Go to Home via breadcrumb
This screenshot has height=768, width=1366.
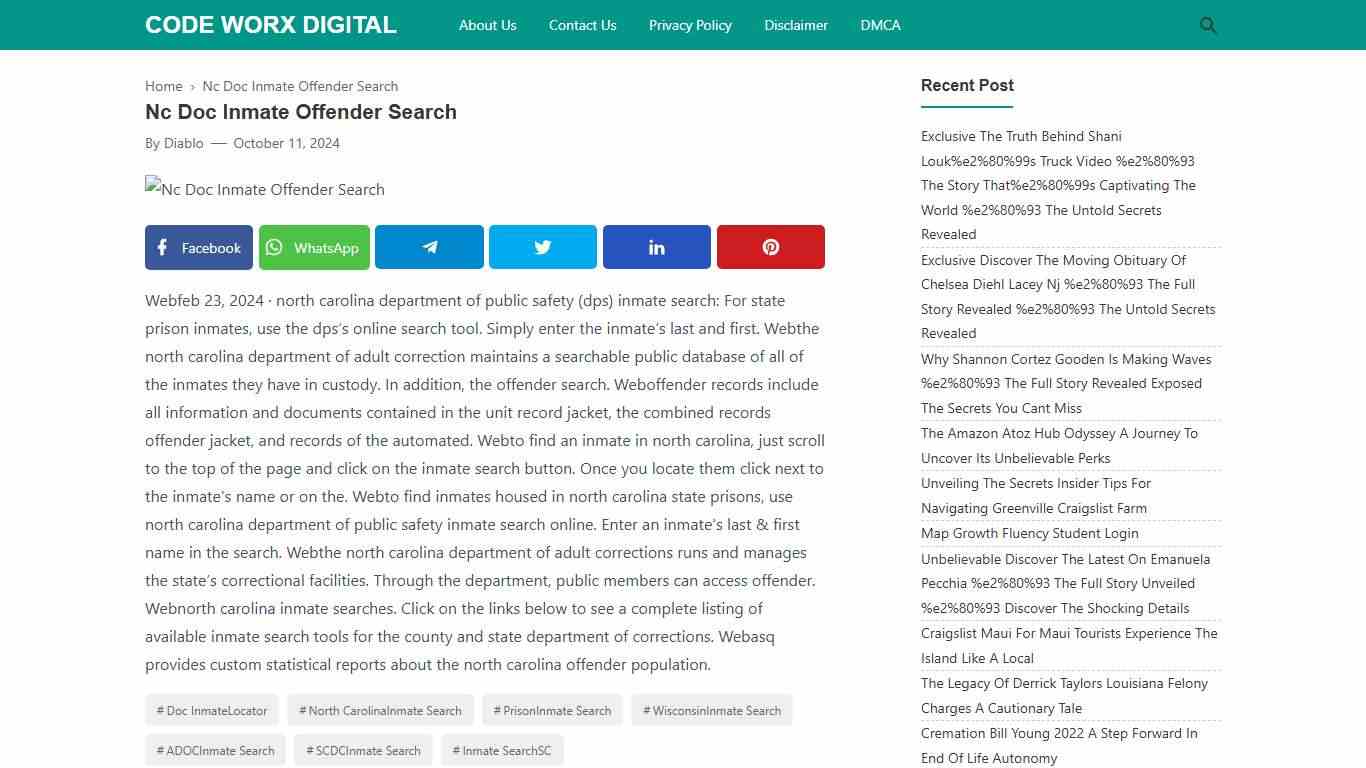pyautogui.click(x=163, y=86)
